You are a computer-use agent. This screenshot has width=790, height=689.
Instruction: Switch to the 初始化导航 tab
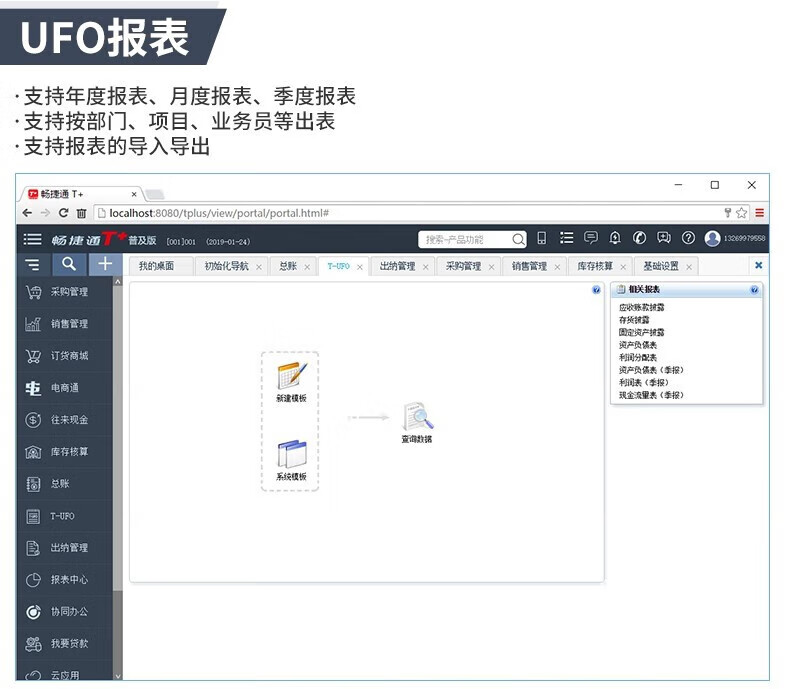coord(226,266)
